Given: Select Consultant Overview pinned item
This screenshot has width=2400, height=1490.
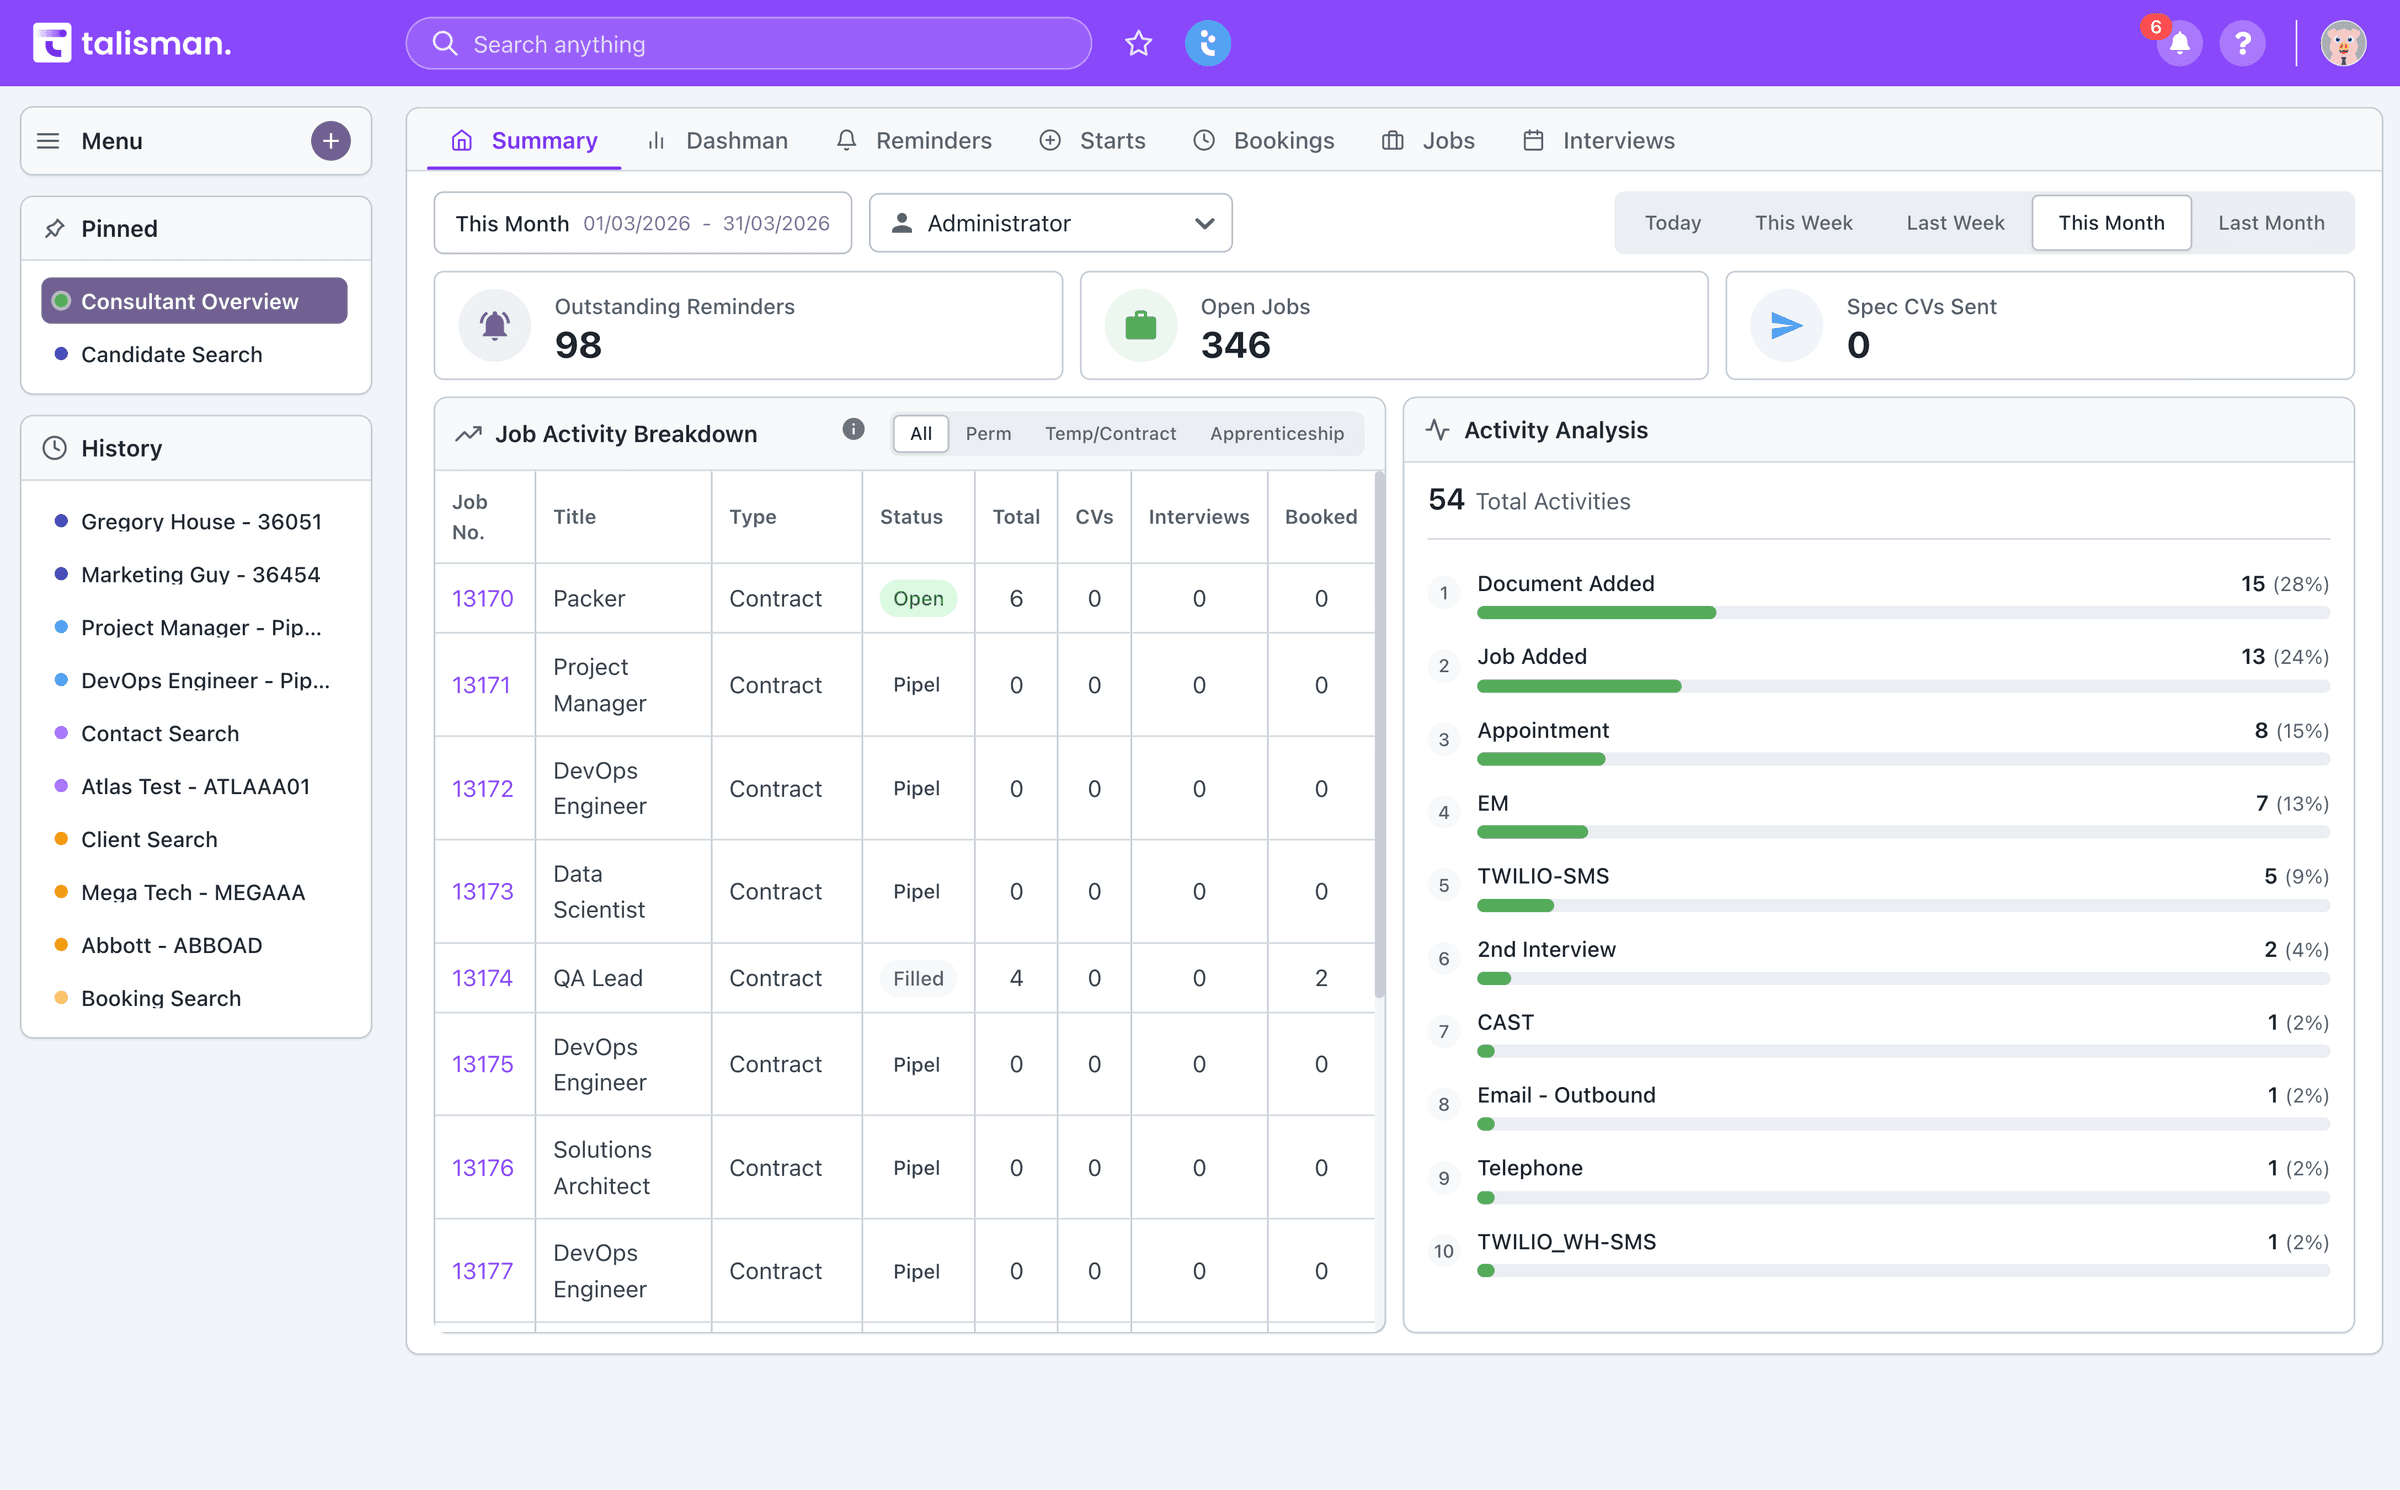Looking at the screenshot, I should coord(194,301).
